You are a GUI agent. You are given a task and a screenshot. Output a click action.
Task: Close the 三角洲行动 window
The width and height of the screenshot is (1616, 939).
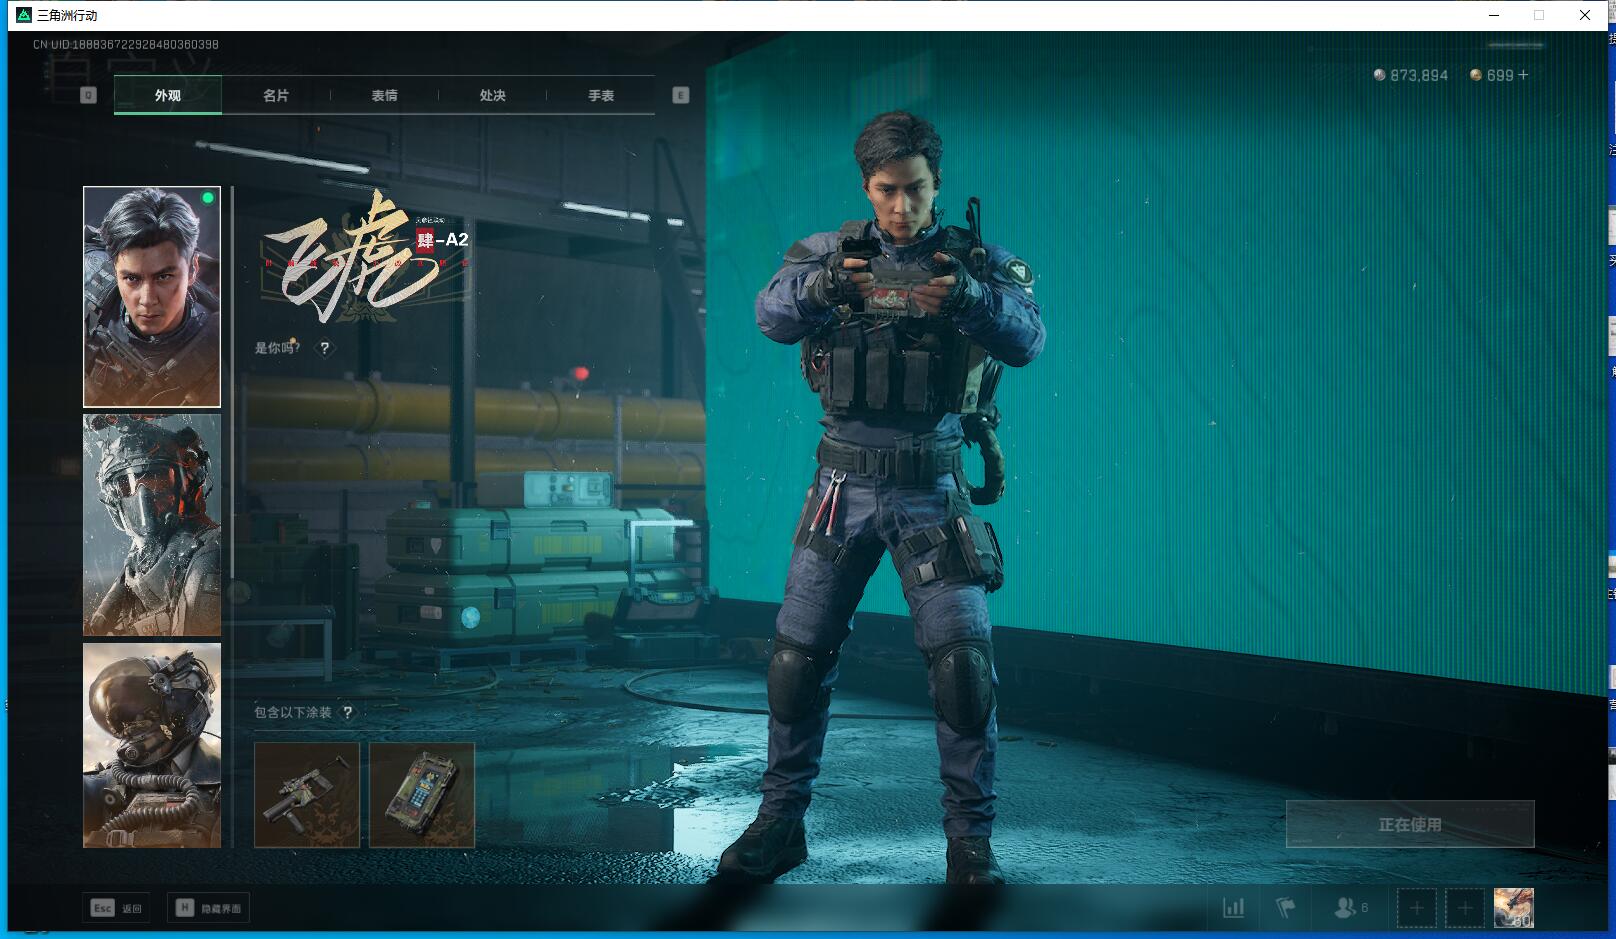coord(1585,15)
